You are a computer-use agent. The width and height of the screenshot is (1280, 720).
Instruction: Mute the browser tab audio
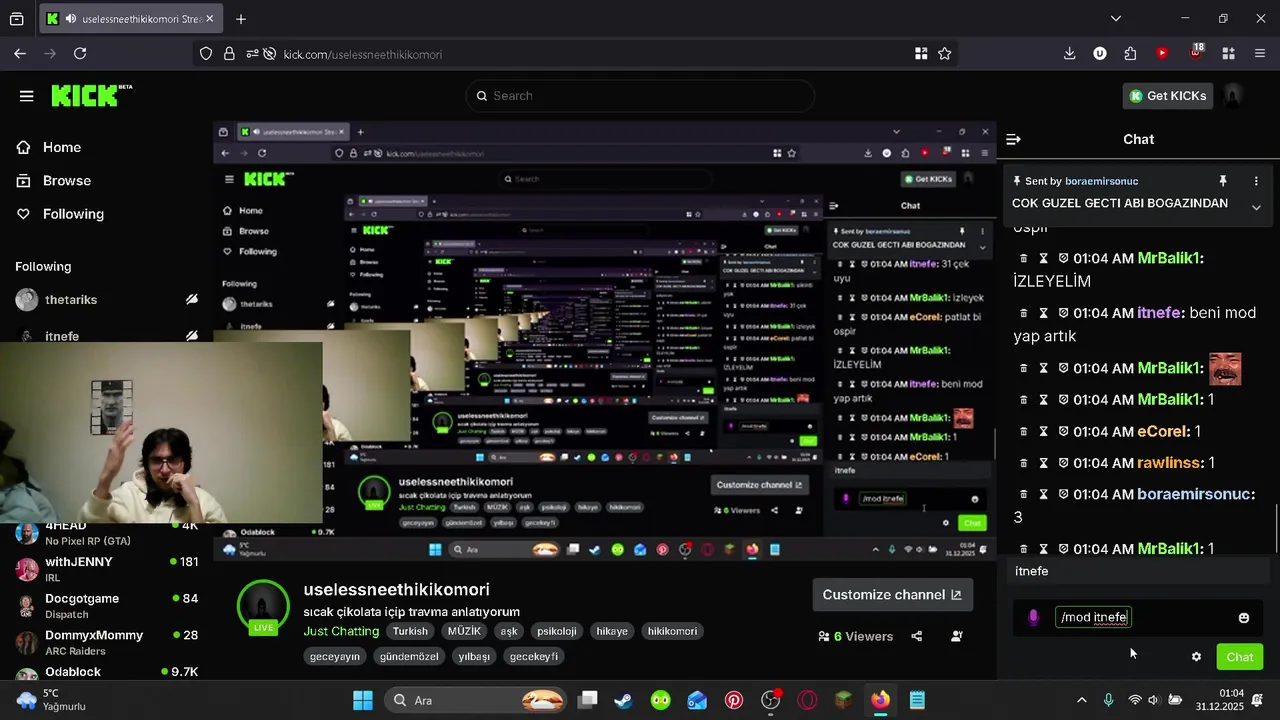pos(70,19)
